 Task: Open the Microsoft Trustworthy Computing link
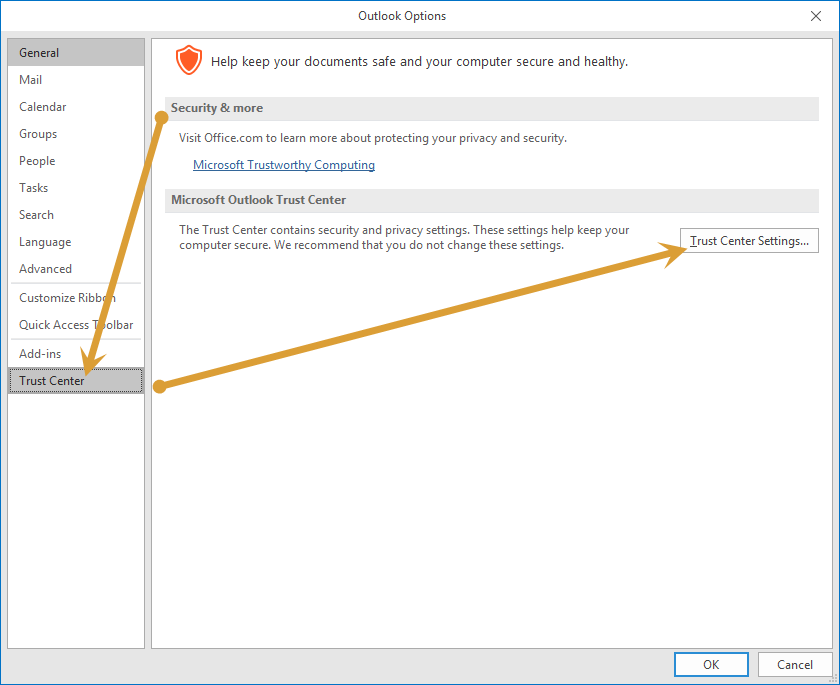pos(284,165)
